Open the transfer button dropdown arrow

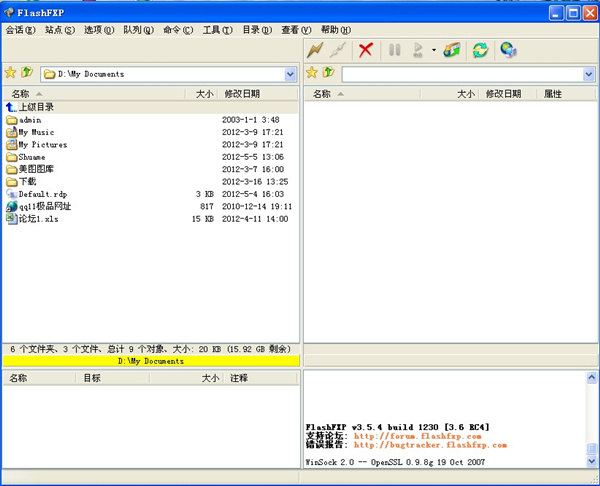tap(433, 50)
